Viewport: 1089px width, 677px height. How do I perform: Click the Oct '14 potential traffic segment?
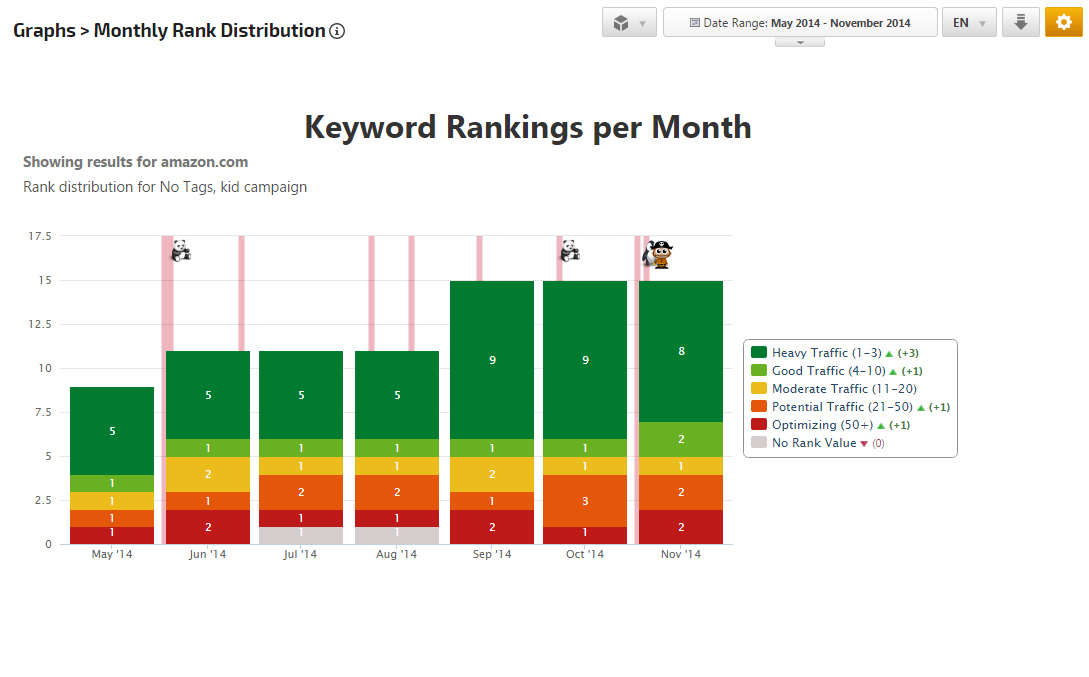coord(585,500)
